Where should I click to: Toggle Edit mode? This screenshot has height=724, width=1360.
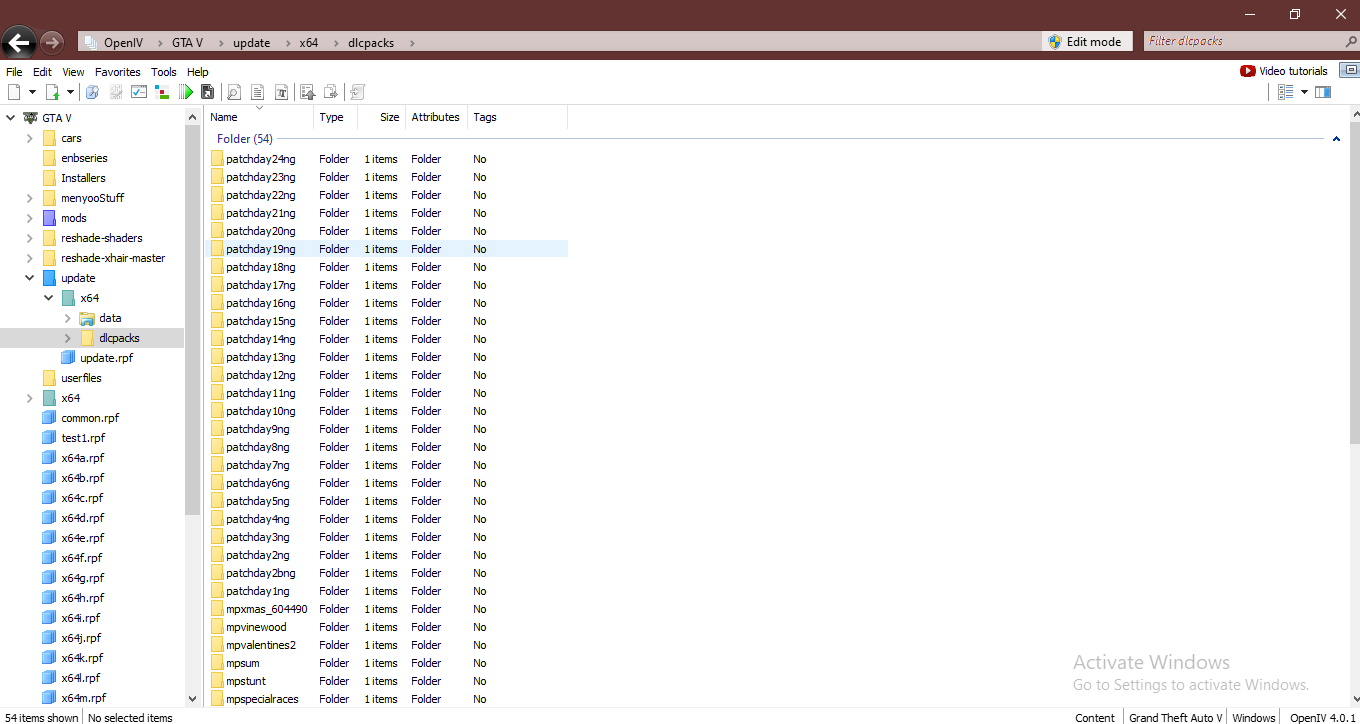click(1086, 42)
